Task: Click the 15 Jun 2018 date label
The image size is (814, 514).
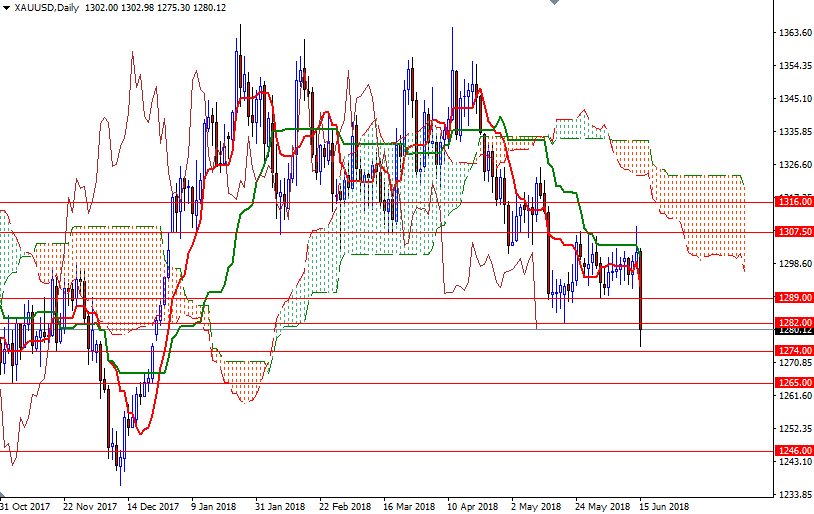Action: tap(660, 506)
